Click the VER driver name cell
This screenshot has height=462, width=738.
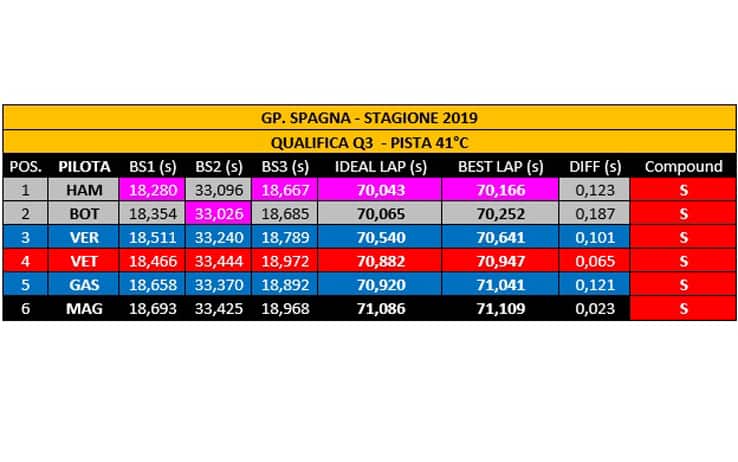coord(85,239)
